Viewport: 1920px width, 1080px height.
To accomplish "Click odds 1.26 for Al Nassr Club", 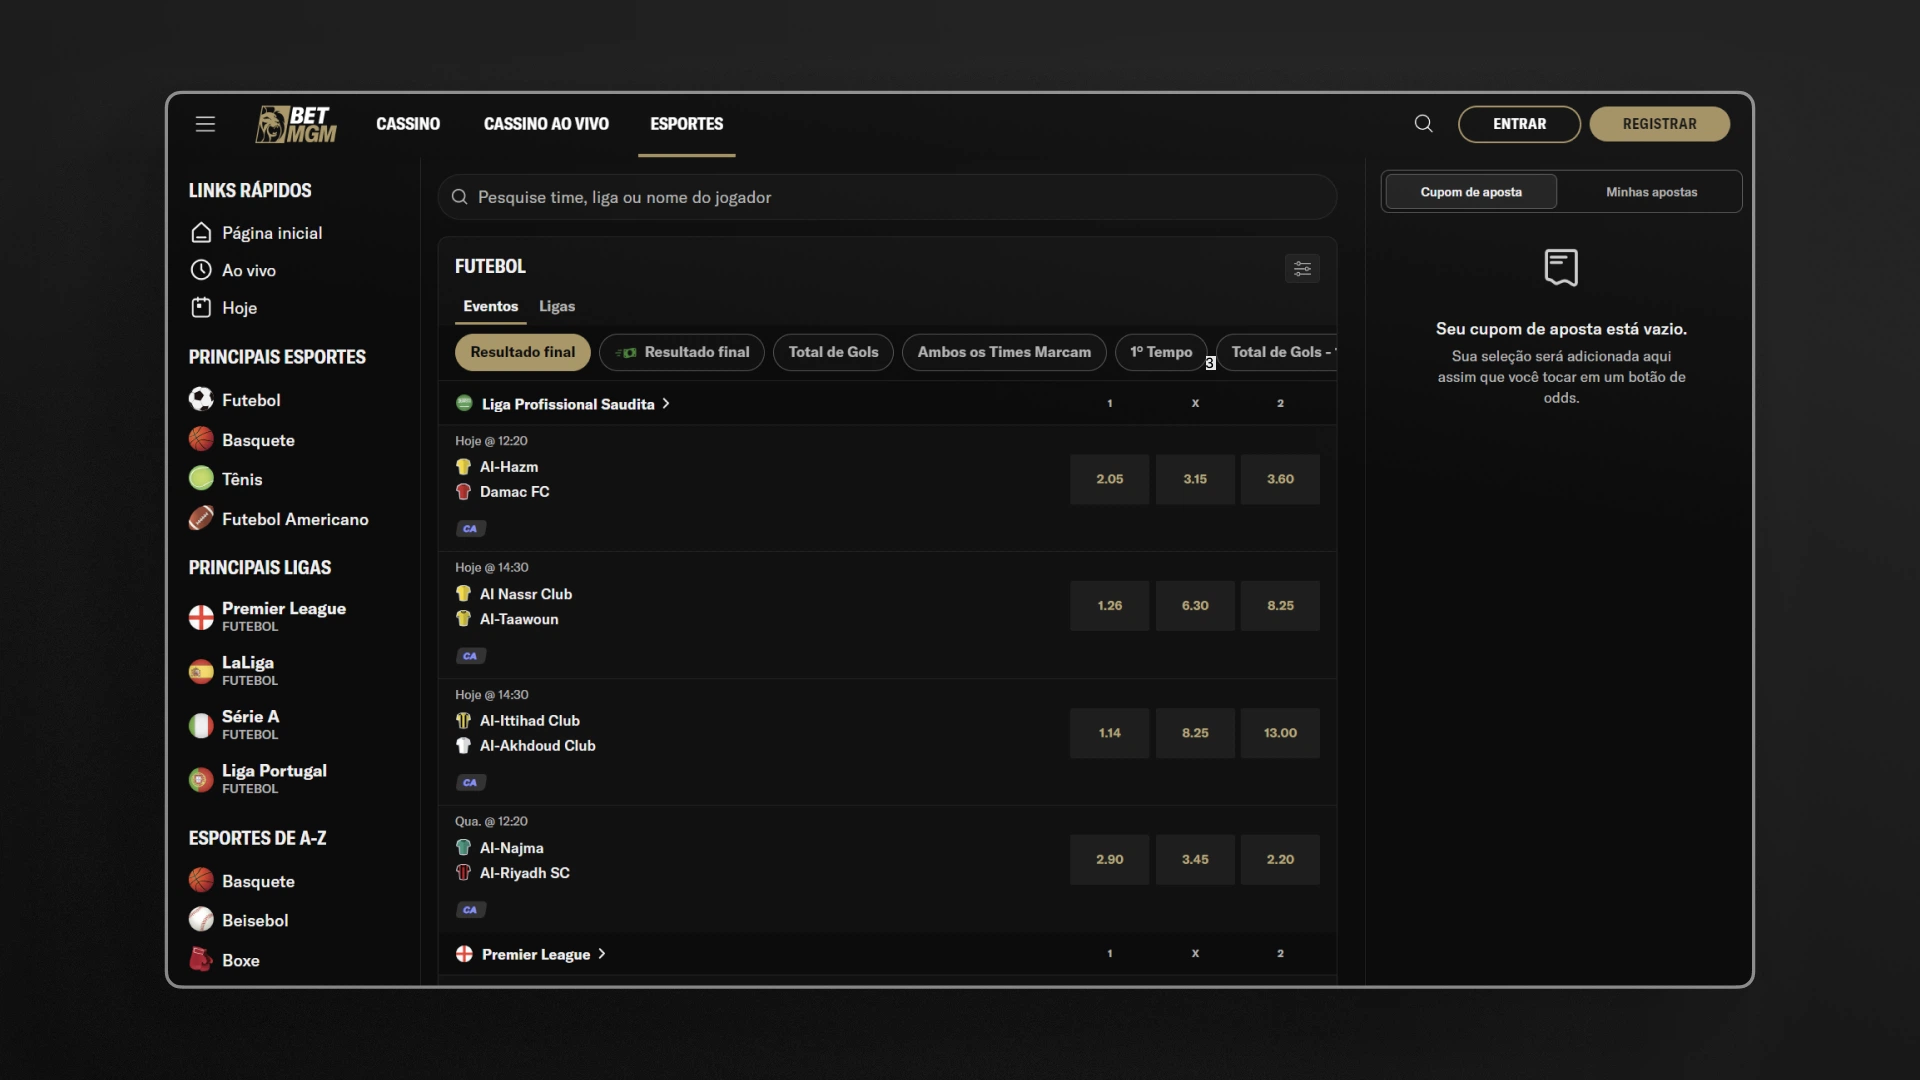I will point(1110,606).
